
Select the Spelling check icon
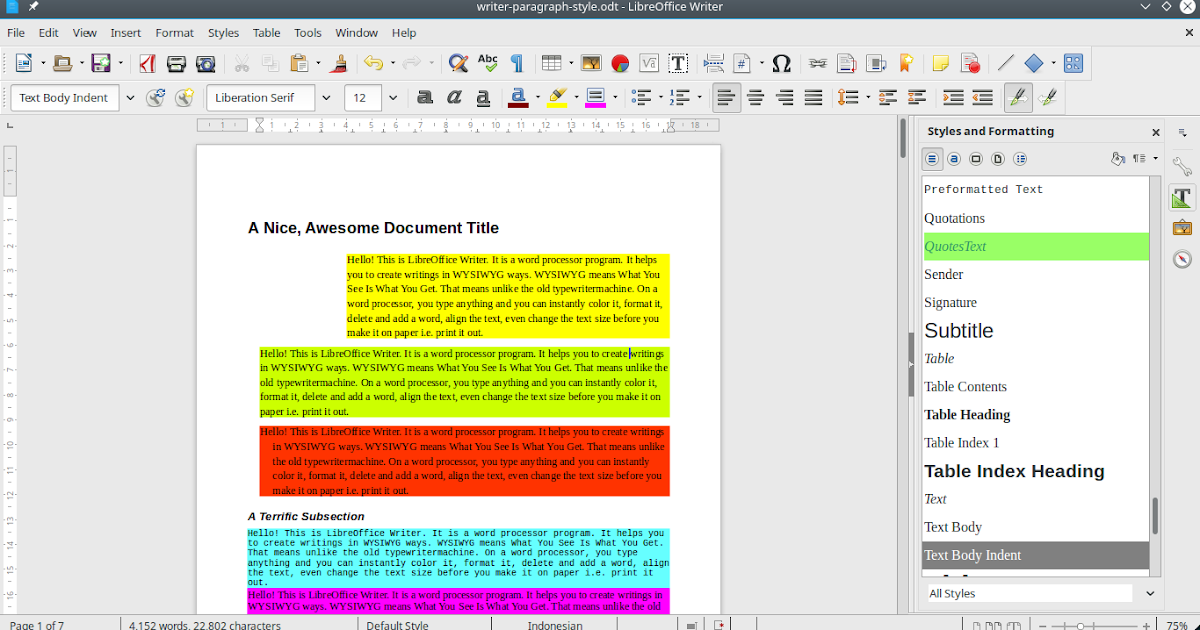(487, 62)
